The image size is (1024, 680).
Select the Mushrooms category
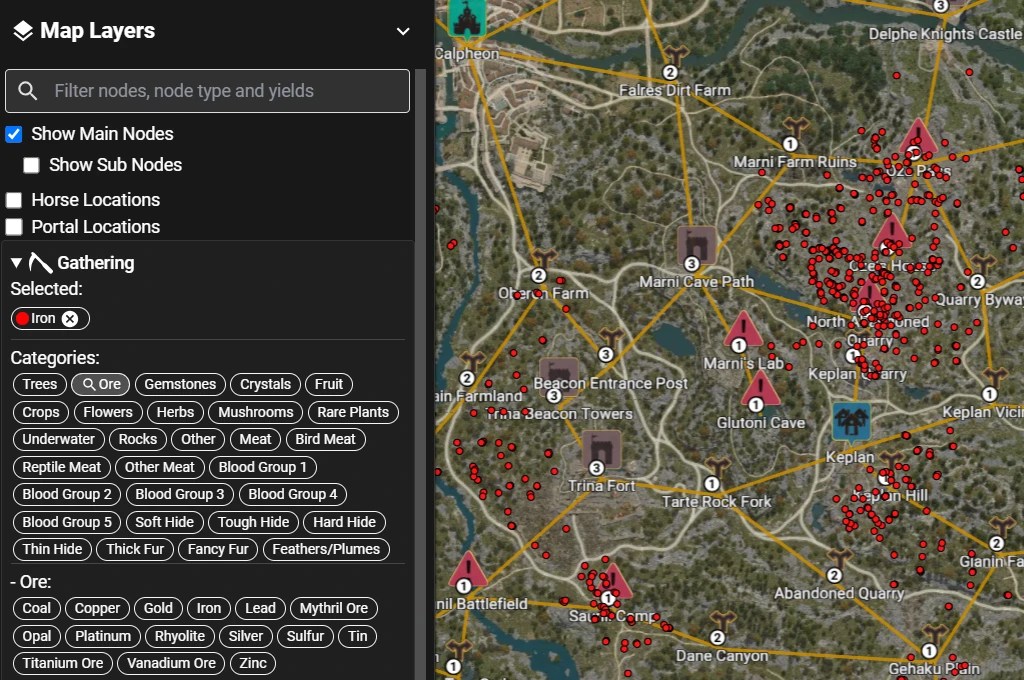pos(255,412)
